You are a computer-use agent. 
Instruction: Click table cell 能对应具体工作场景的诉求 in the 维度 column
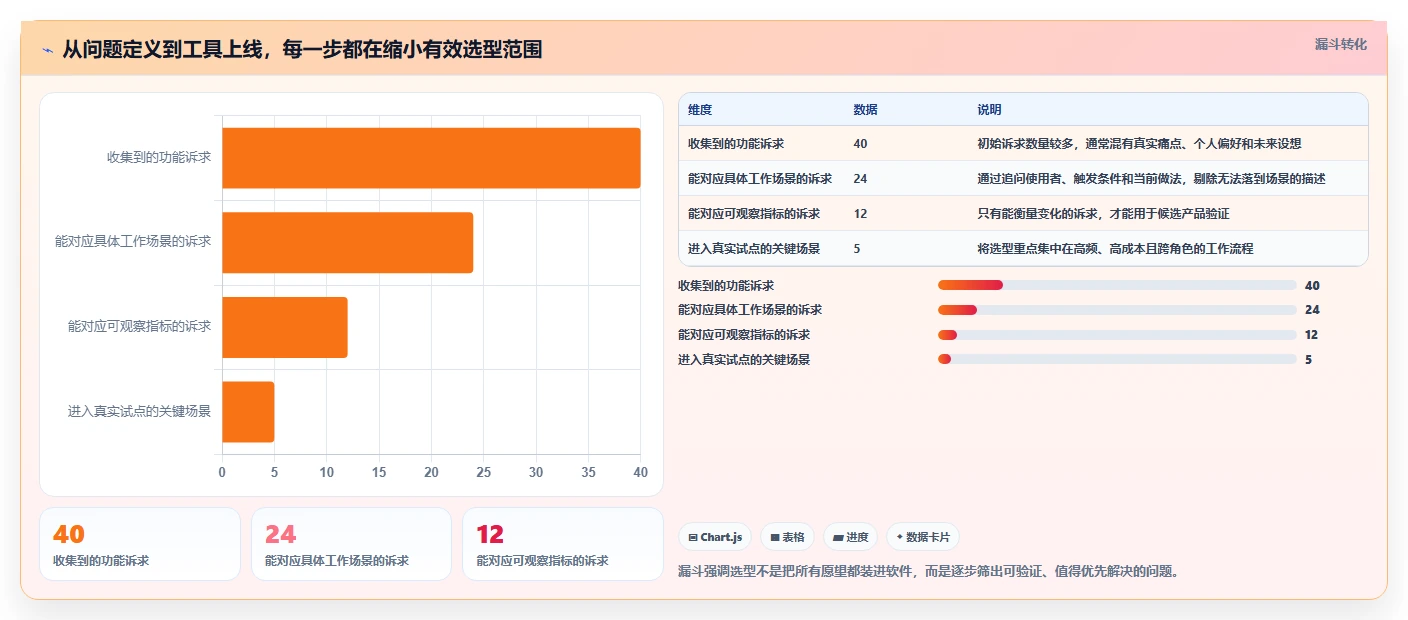[x=760, y=179]
